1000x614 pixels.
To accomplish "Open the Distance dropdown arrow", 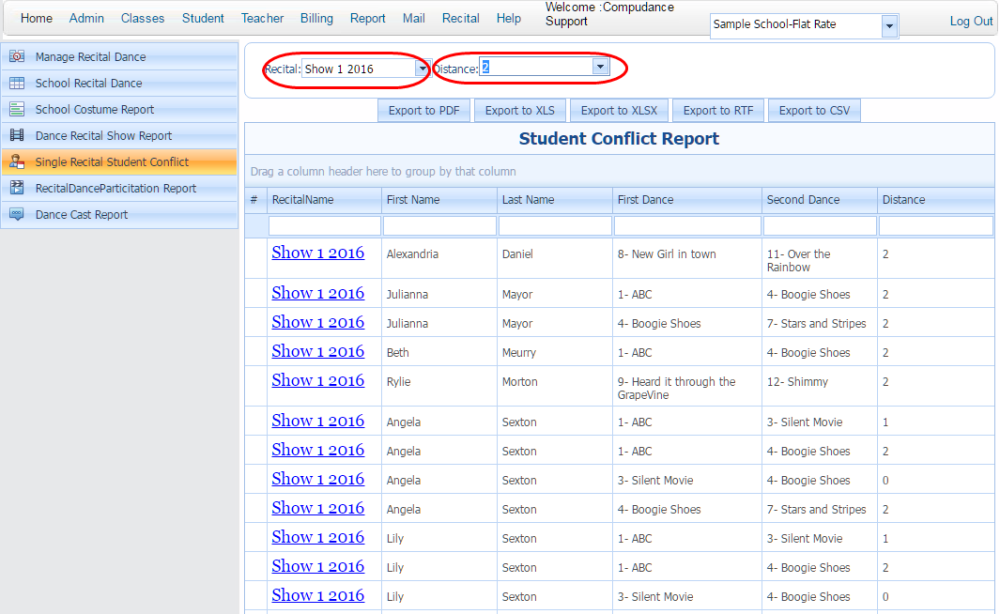I will point(600,66).
